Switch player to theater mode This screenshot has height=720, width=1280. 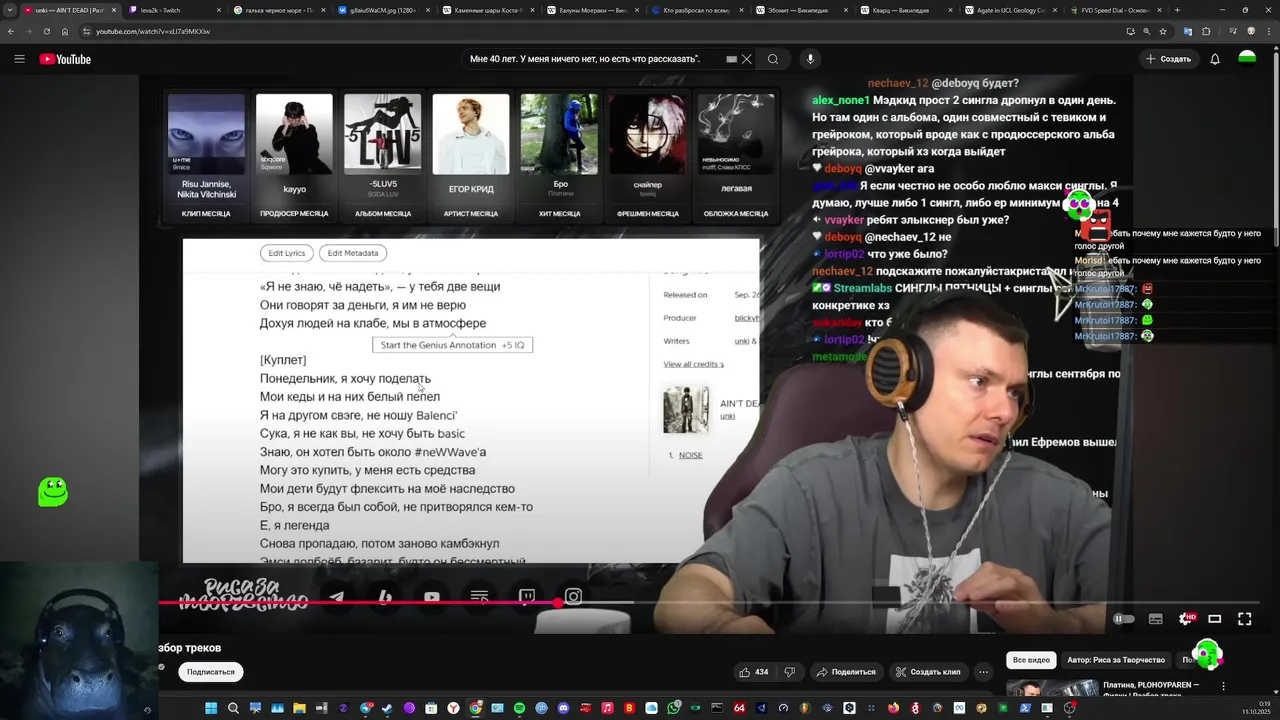(x=1215, y=619)
